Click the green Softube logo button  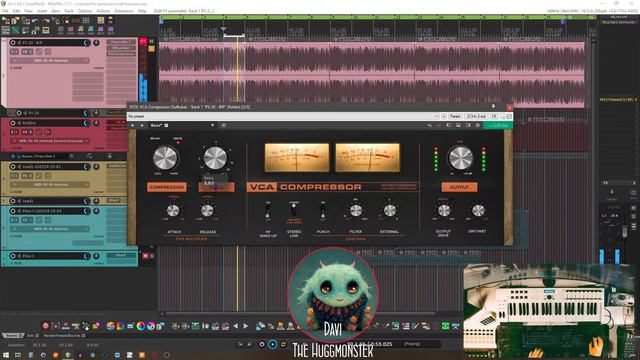[x=498, y=125]
